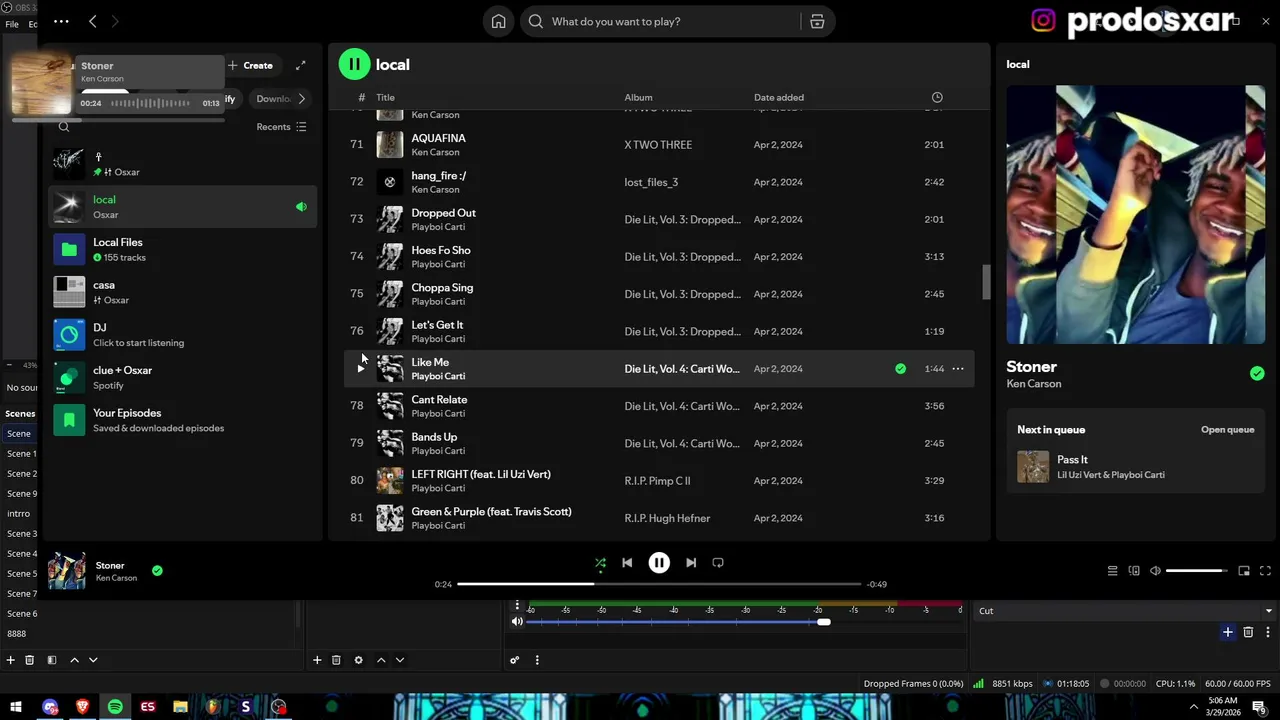Viewport: 1280px width, 720px height.
Task: Move scene down arrow in OBS Scenes
Action: coord(93,660)
